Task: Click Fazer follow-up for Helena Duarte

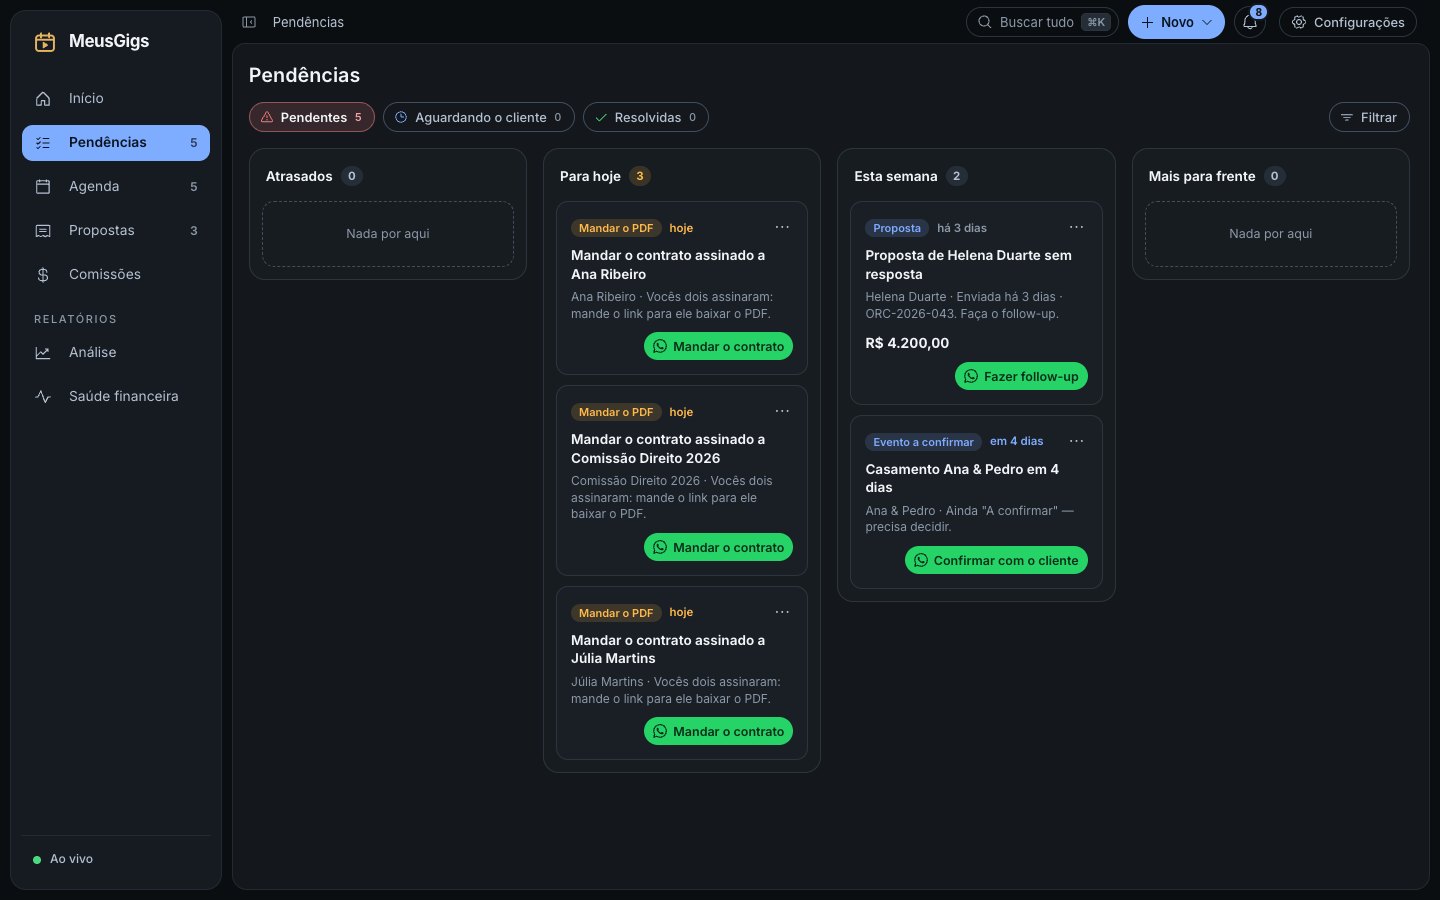Action: pyautogui.click(x=1021, y=376)
